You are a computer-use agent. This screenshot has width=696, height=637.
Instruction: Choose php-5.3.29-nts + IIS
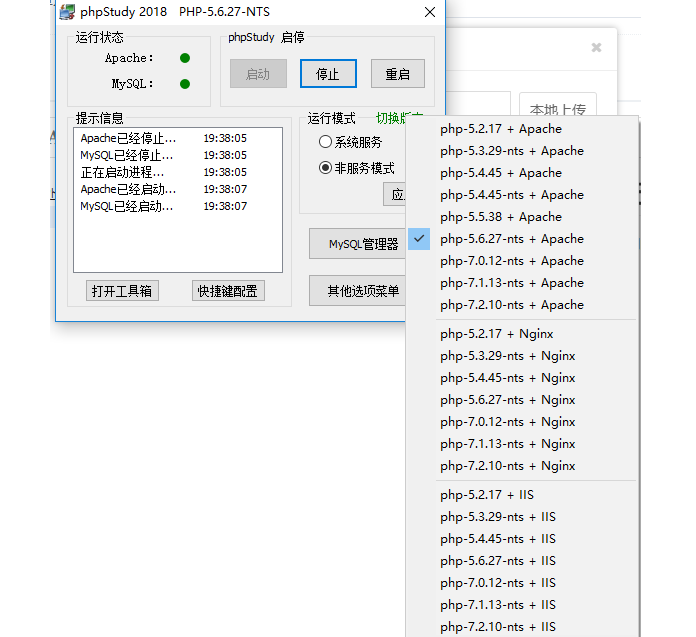522,517
